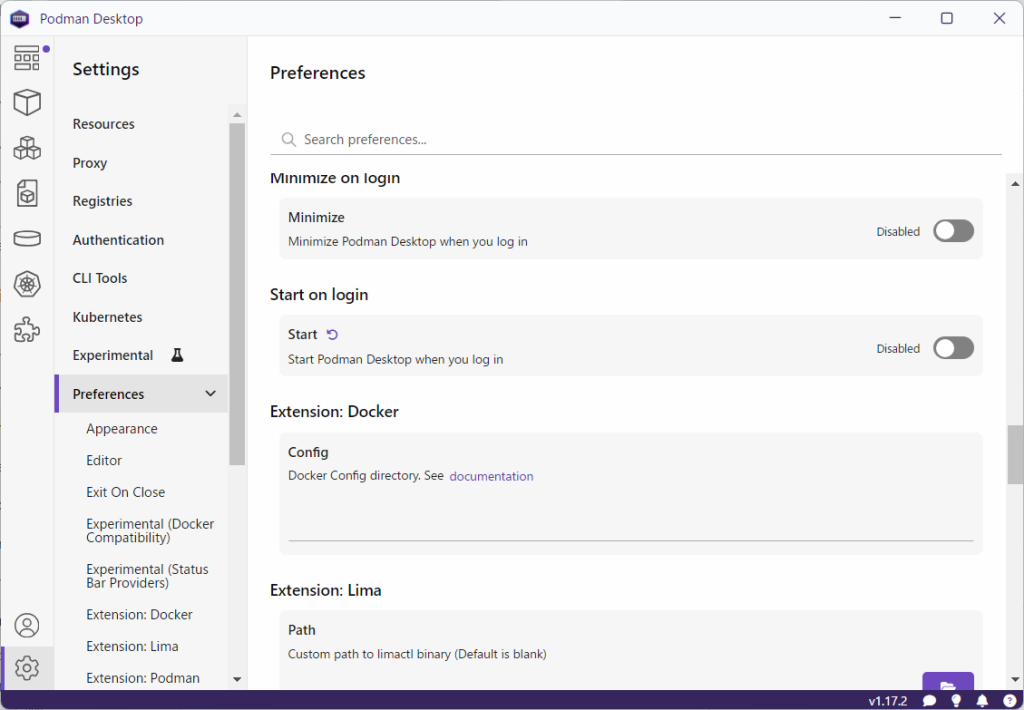Screen dimensions: 1024x710
Task: Select the Registries settings item
Action: [102, 201]
